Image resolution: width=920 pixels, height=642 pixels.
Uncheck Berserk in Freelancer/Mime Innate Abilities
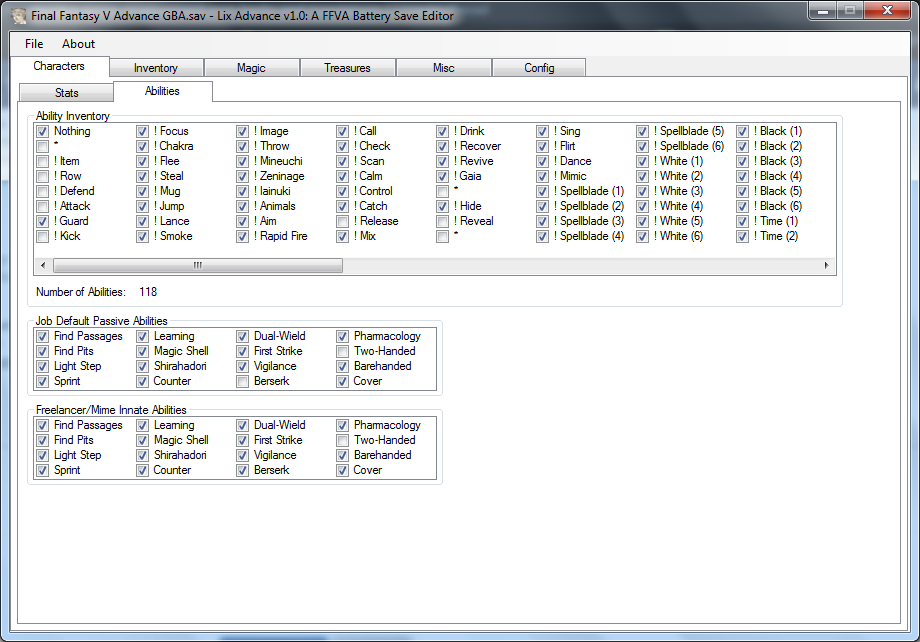click(242, 470)
